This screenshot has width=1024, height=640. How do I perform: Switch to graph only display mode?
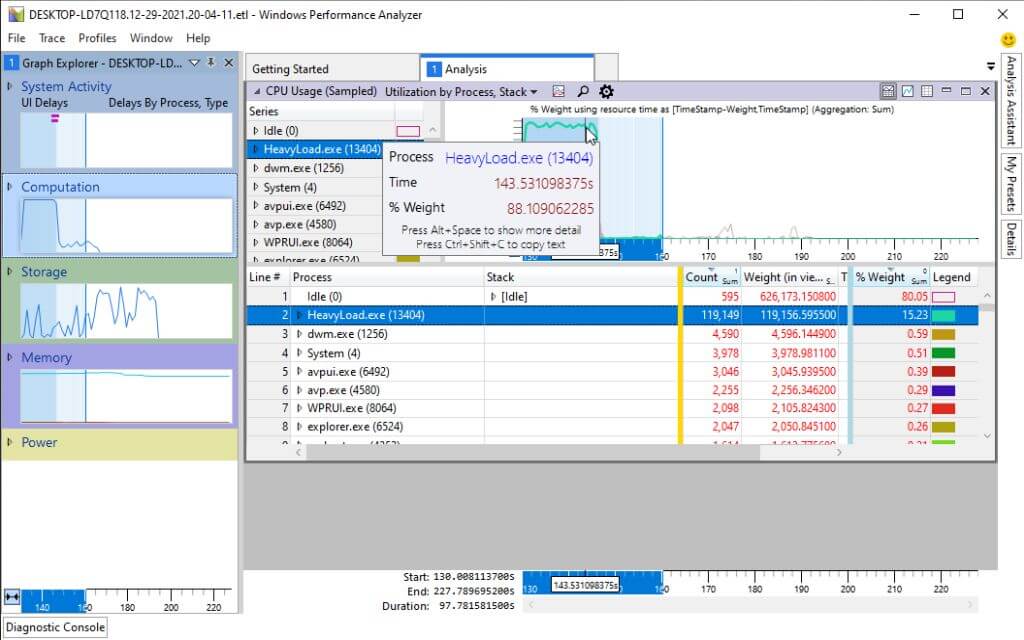(908, 91)
